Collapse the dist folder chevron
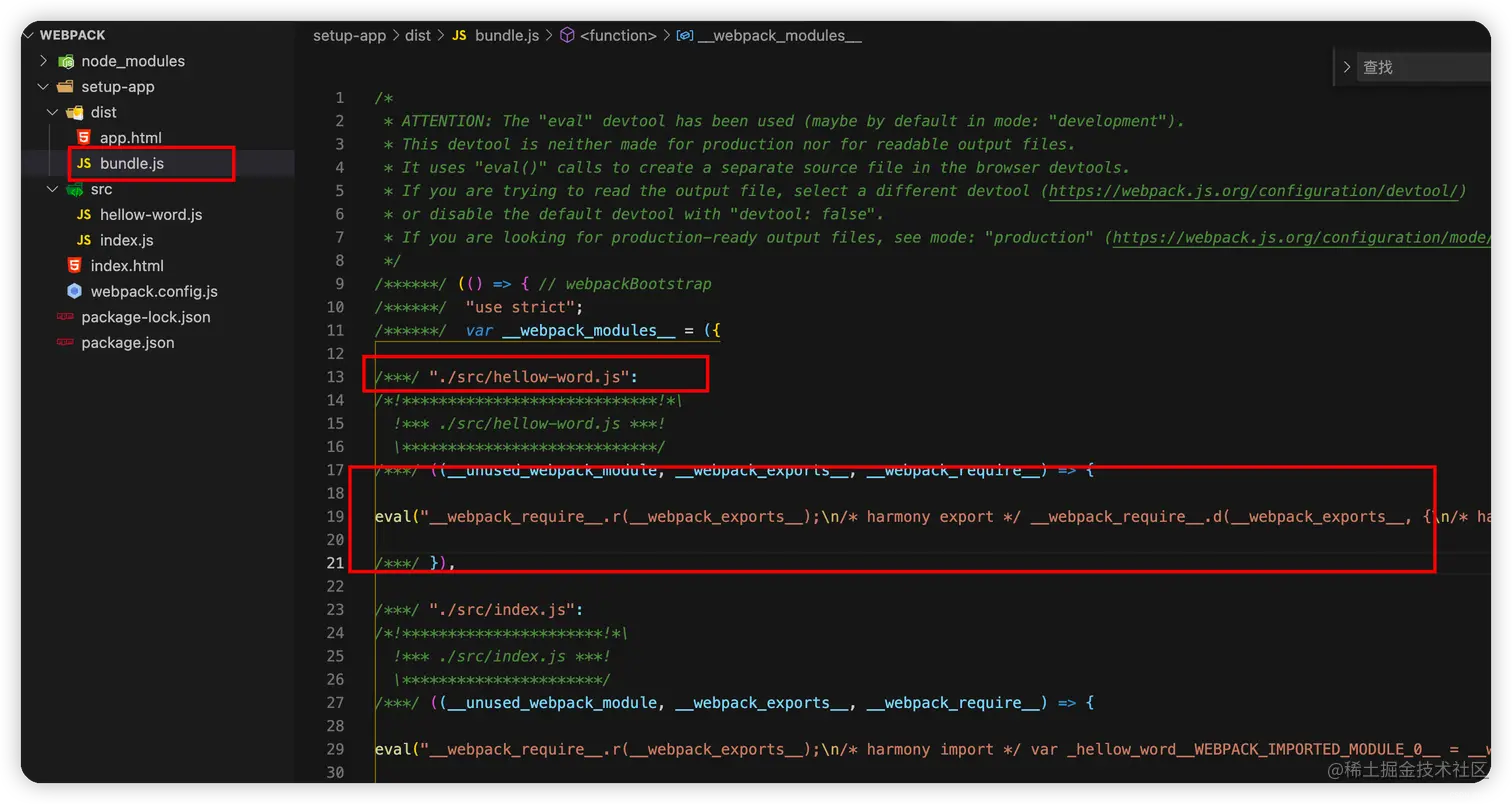Image resolution: width=1512 pixels, height=804 pixels. 52,112
